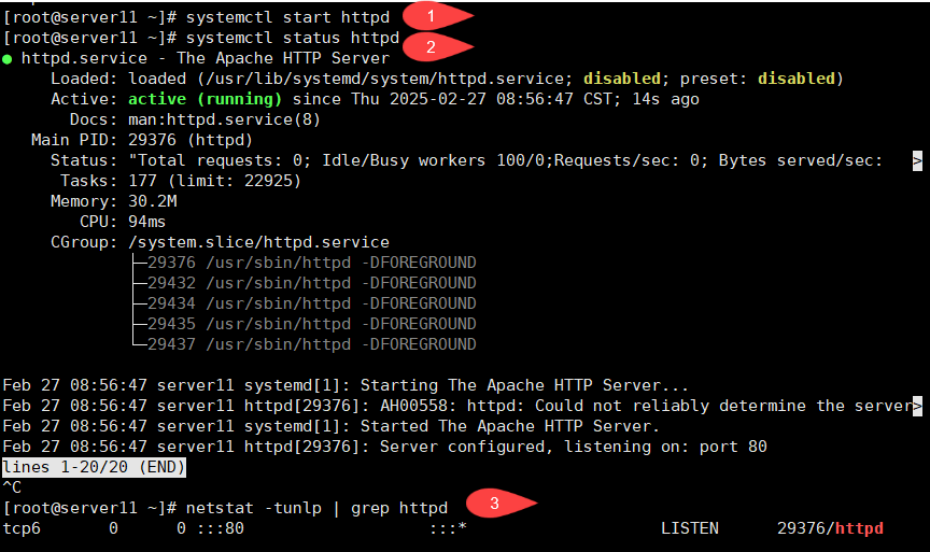Image resolution: width=930 pixels, height=553 pixels.
Task: Click the red callout marker numbered 2
Action: pos(436,46)
